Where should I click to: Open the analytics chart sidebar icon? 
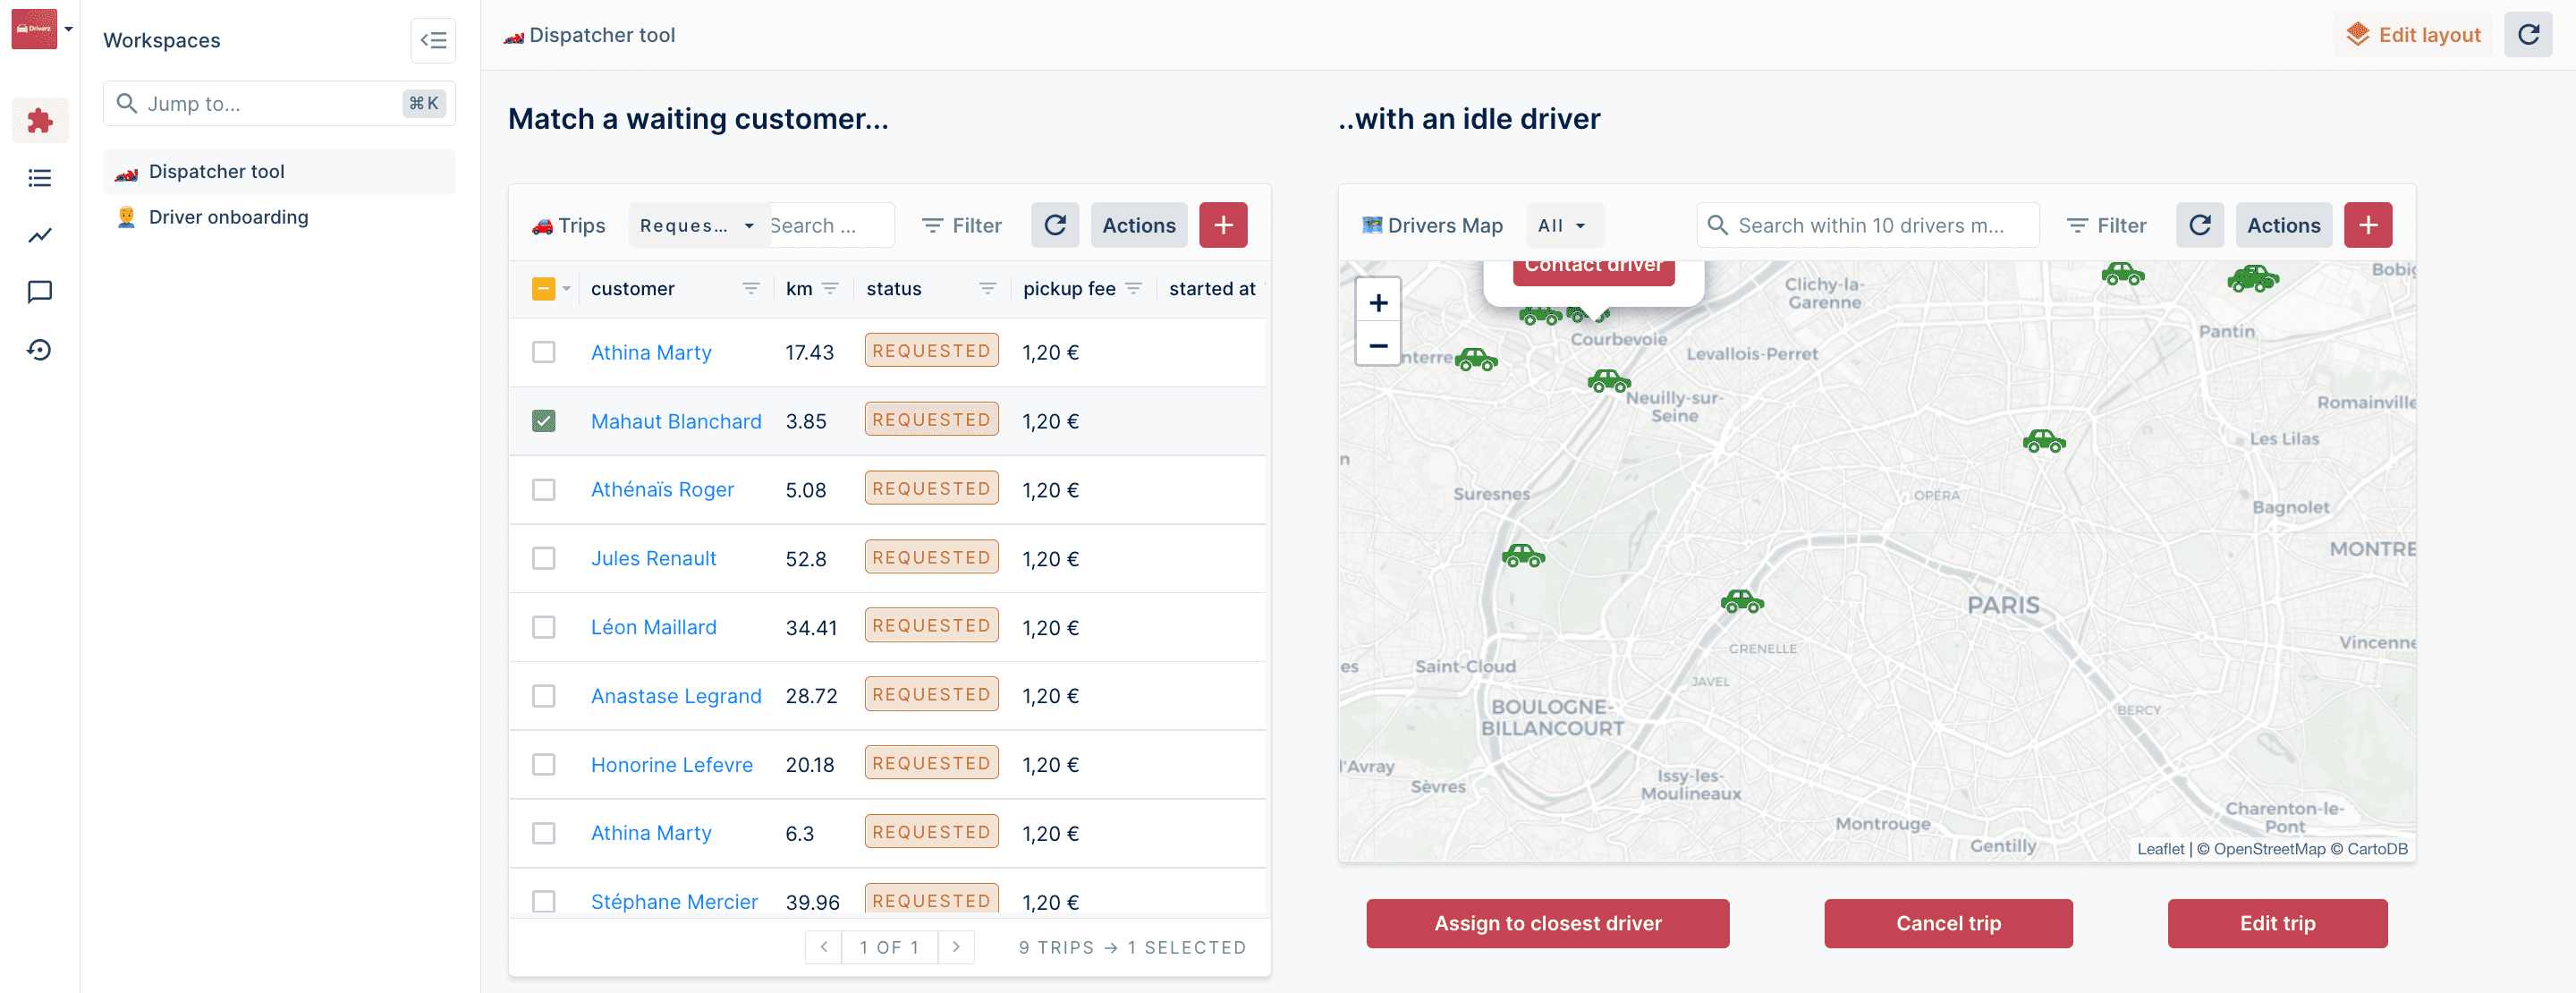(40, 235)
